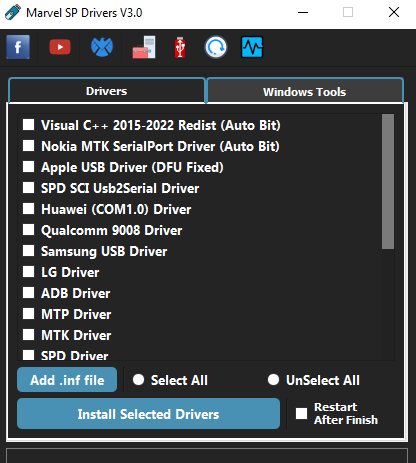416x463 pixels.
Task: Click the red USB device icon
Action: [180, 47]
